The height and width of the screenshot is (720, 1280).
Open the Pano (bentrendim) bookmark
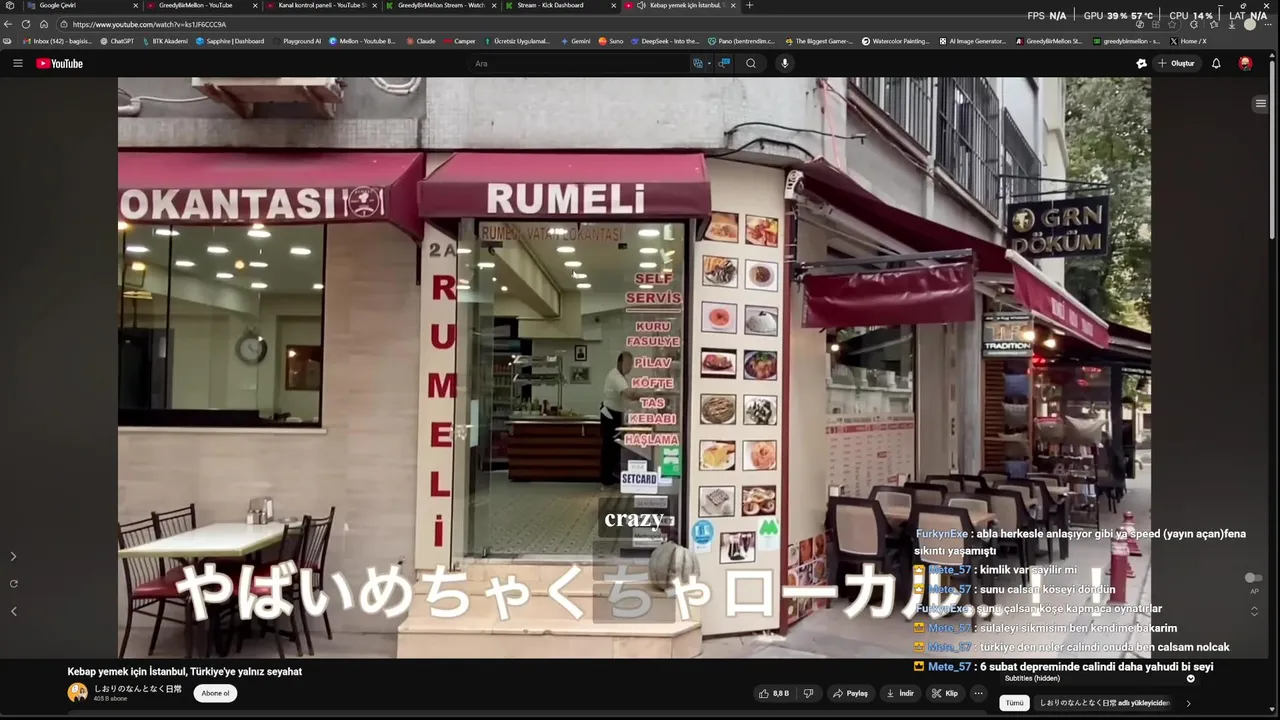(742, 41)
